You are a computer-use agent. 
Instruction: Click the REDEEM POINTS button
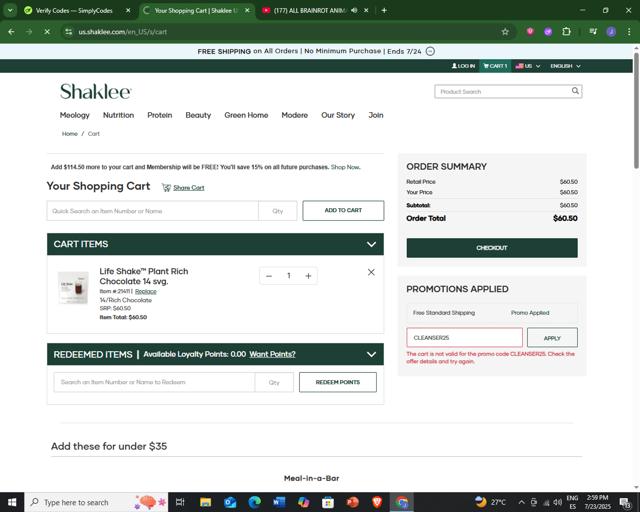[338, 382]
